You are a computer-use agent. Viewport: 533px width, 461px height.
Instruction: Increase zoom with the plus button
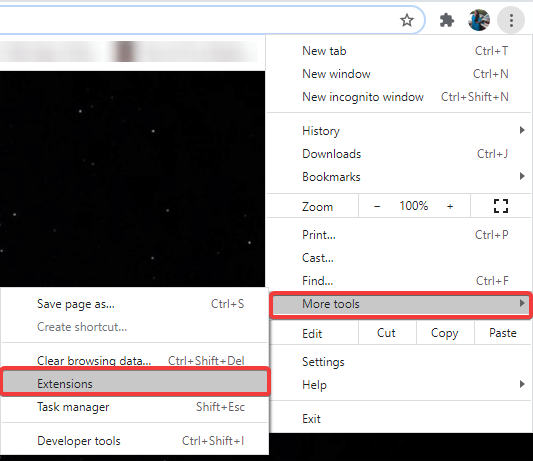450,206
